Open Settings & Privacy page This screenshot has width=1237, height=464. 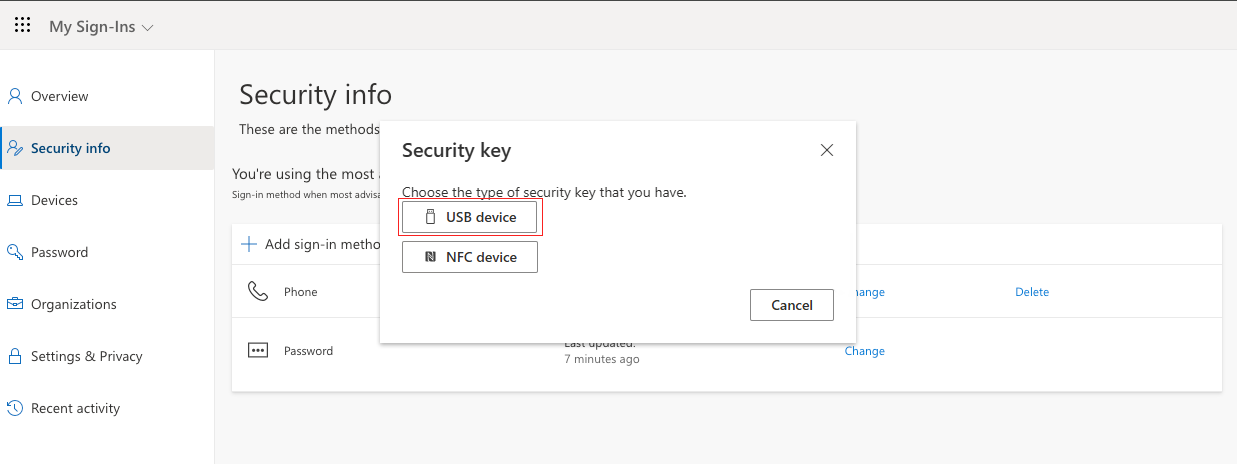pyautogui.click(x=86, y=356)
